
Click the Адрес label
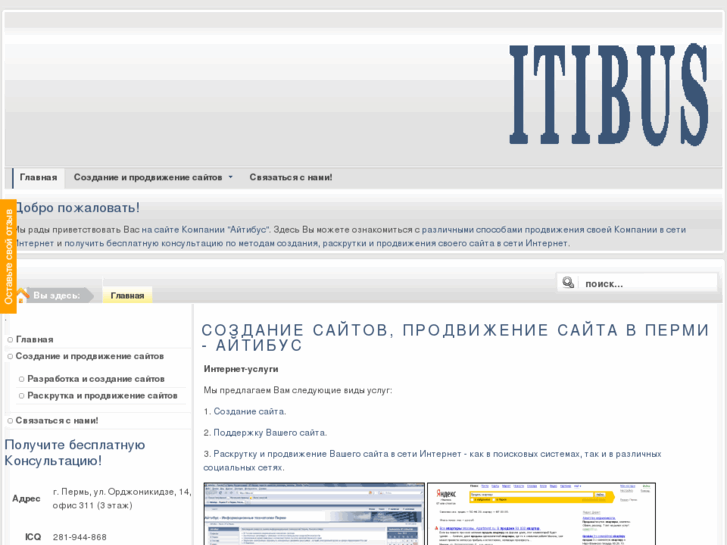pos(26,499)
